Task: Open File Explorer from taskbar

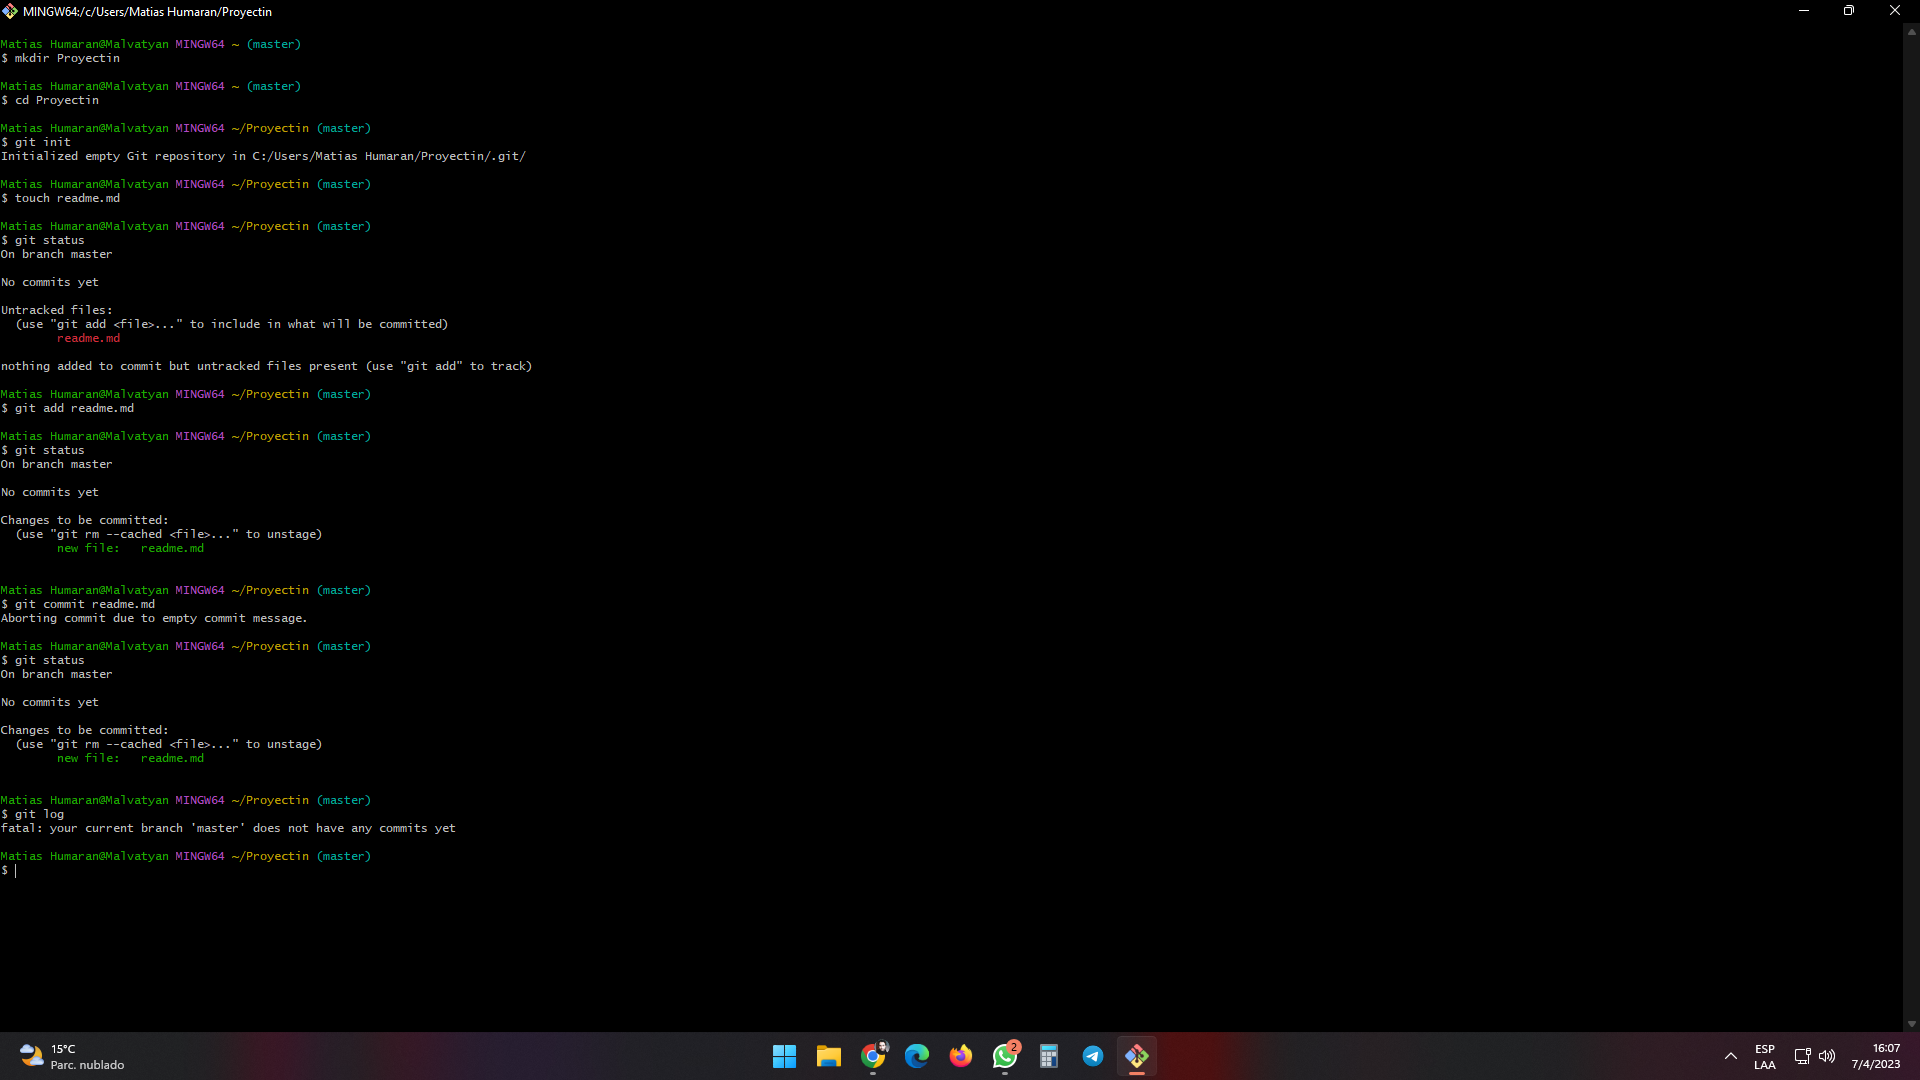Action: pyautogui.click(x=828, y=1056)
